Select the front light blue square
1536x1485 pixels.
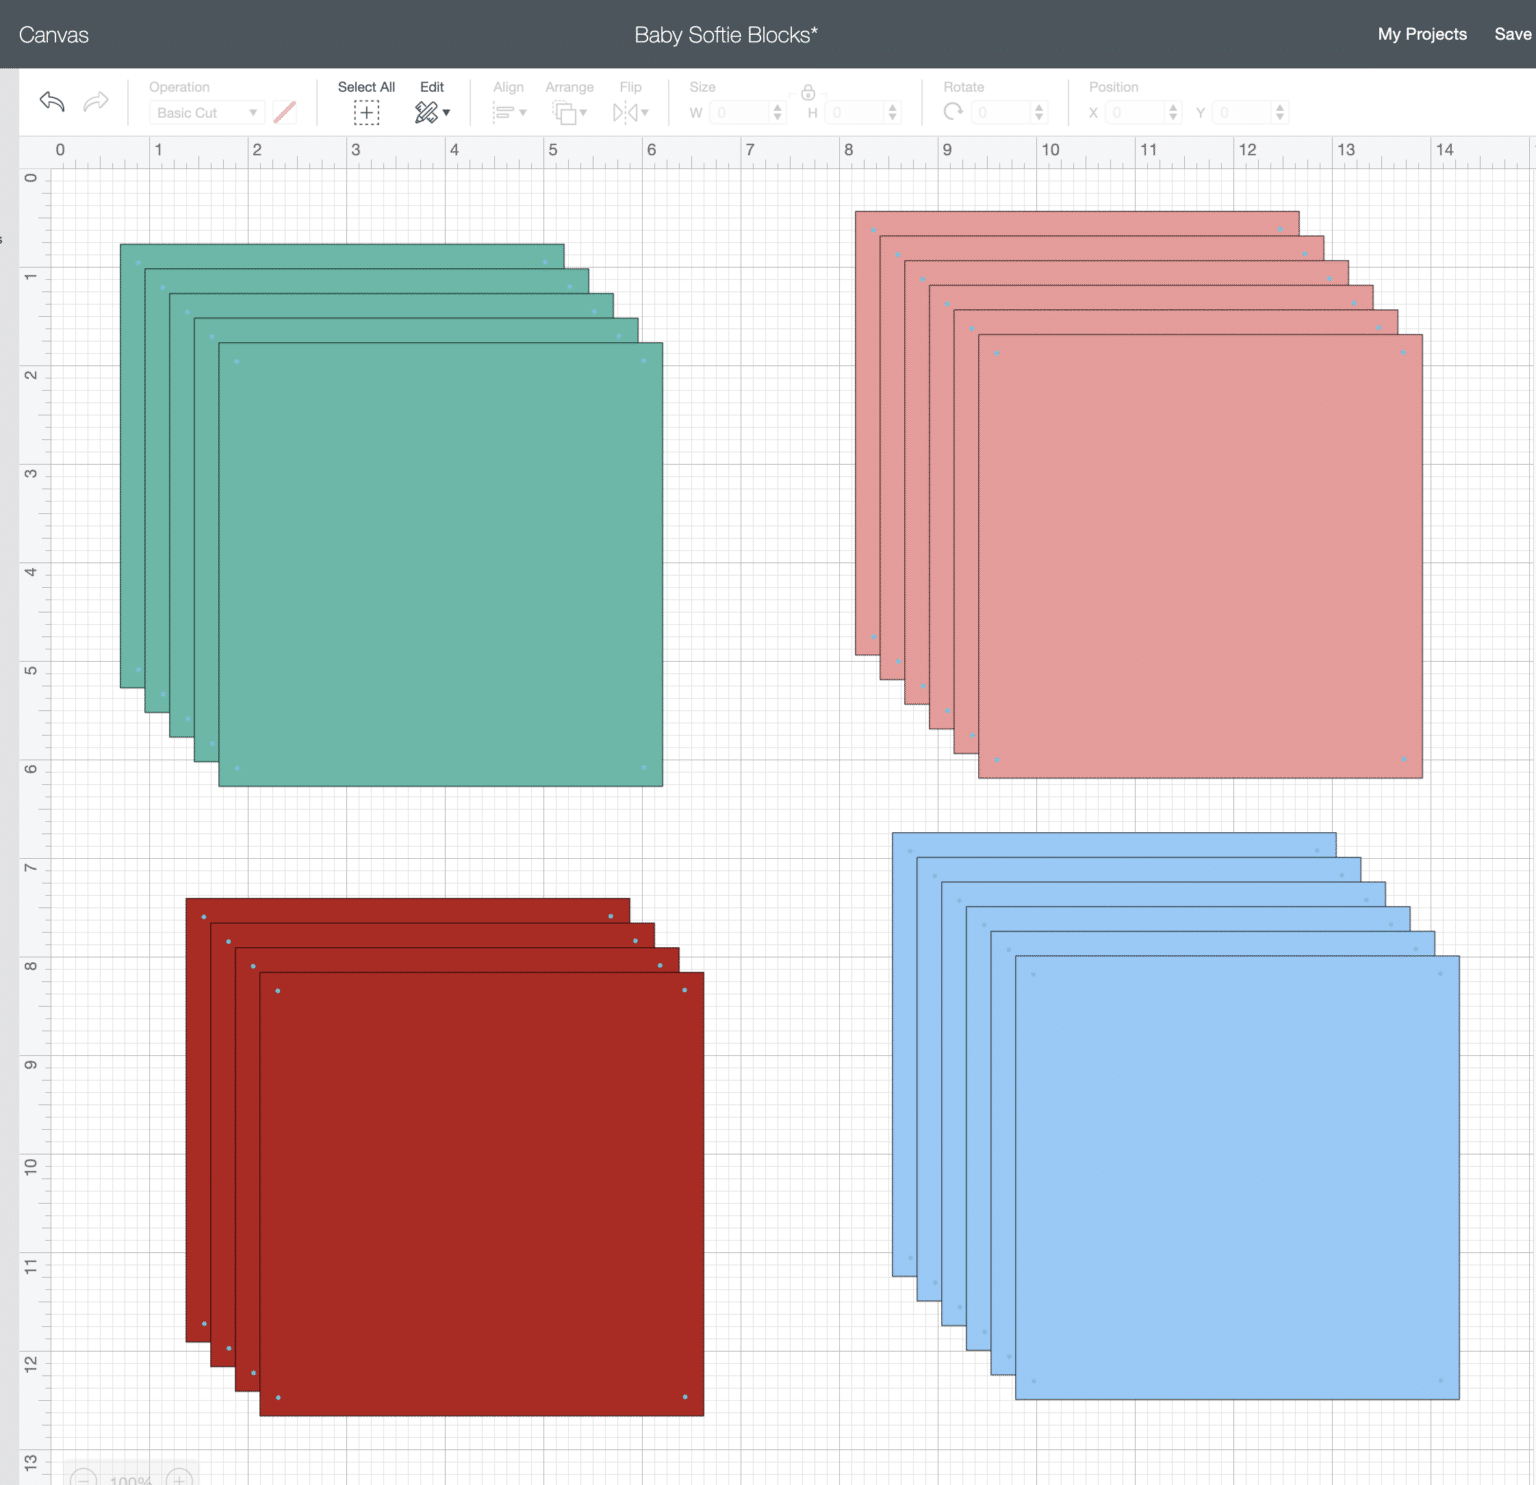pos(1237,1177)
